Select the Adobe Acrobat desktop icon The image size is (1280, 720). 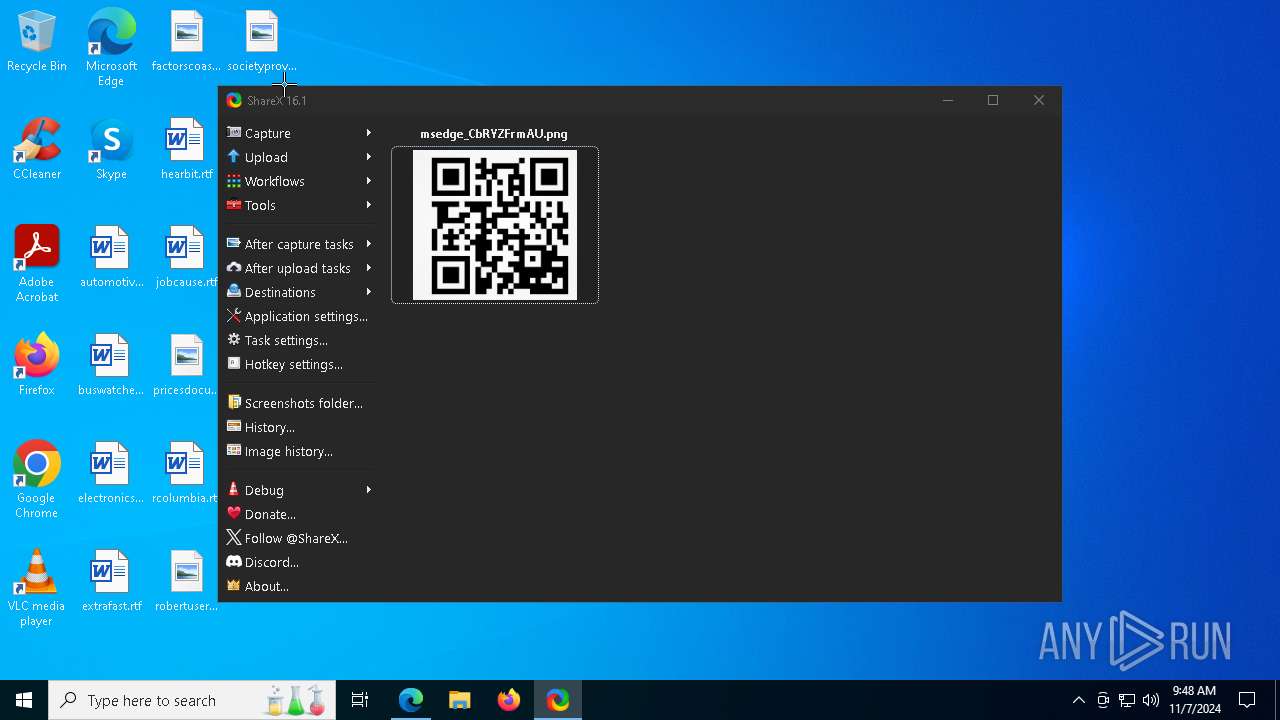point(37,265)
